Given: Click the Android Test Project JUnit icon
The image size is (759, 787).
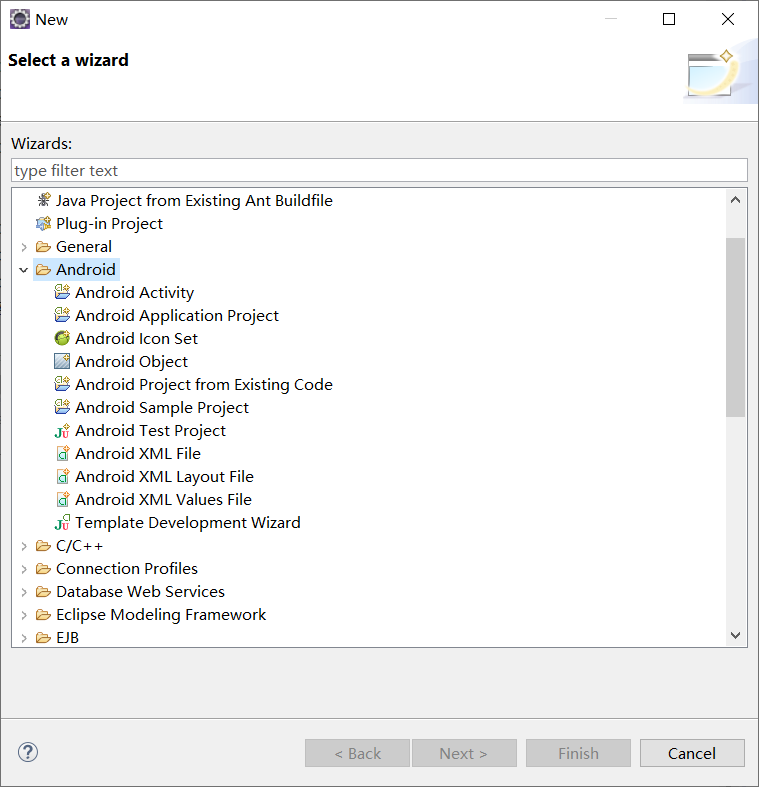Looking at the screenshot, I should tap(62, 431).
